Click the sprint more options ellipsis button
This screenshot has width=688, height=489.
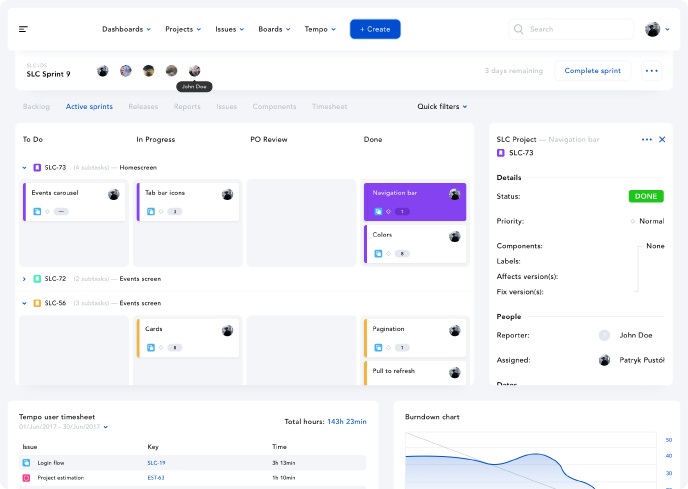(652, 71)
